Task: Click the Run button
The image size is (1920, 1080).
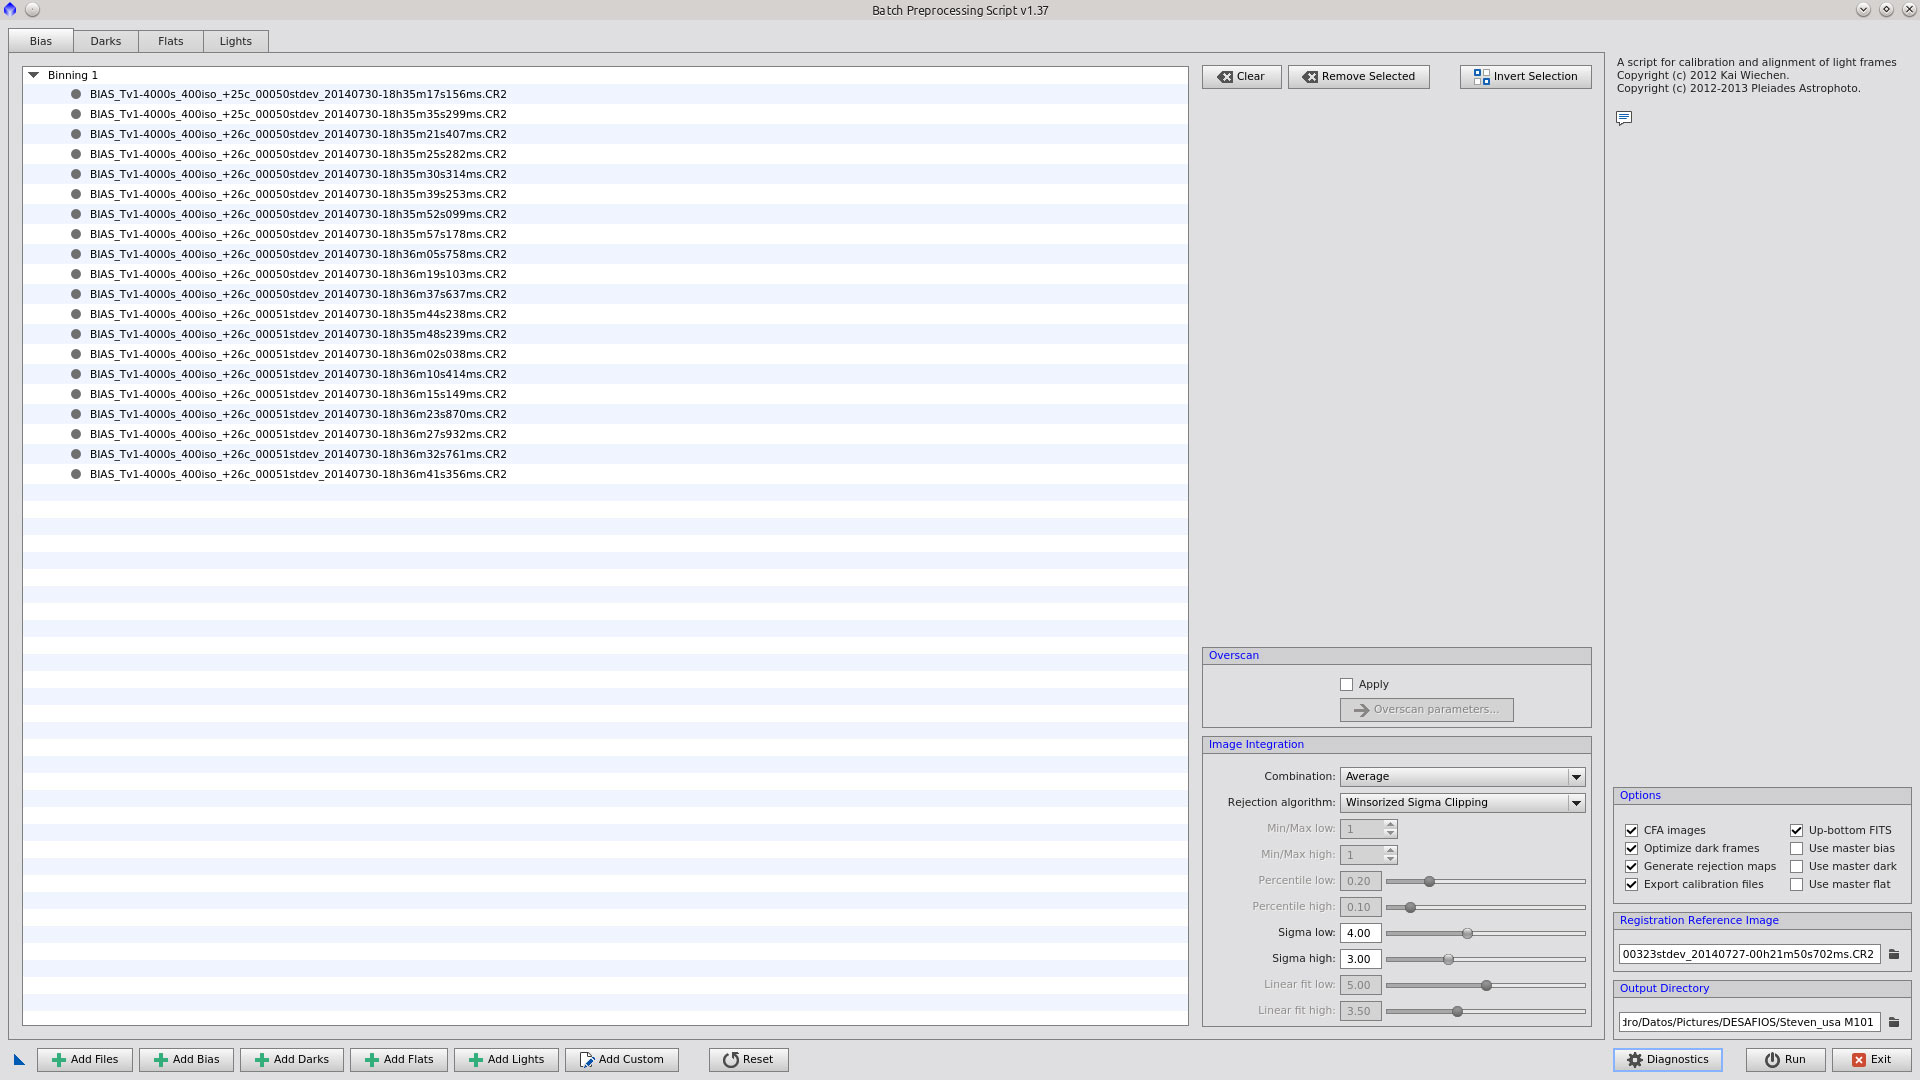Action: [x=1785, y=1060]
